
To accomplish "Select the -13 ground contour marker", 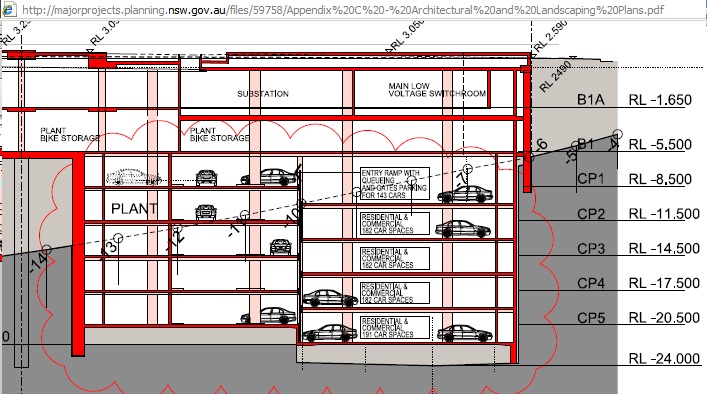I will coord(110,247).
